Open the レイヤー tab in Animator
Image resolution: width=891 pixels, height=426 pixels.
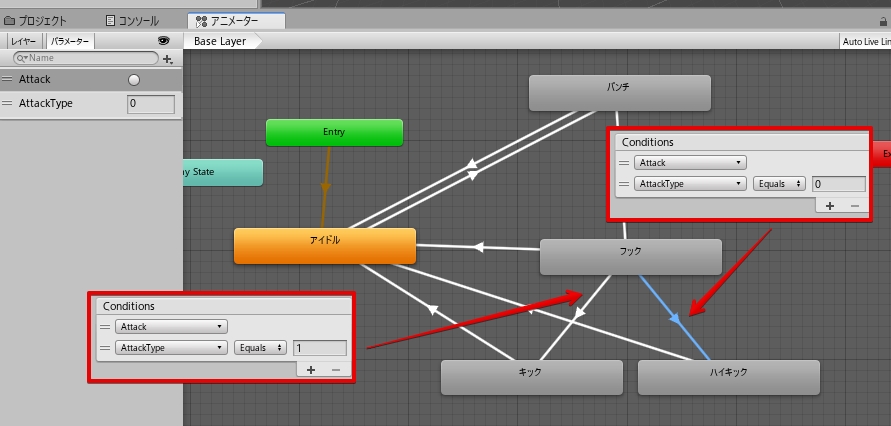[x=23, y=41]
